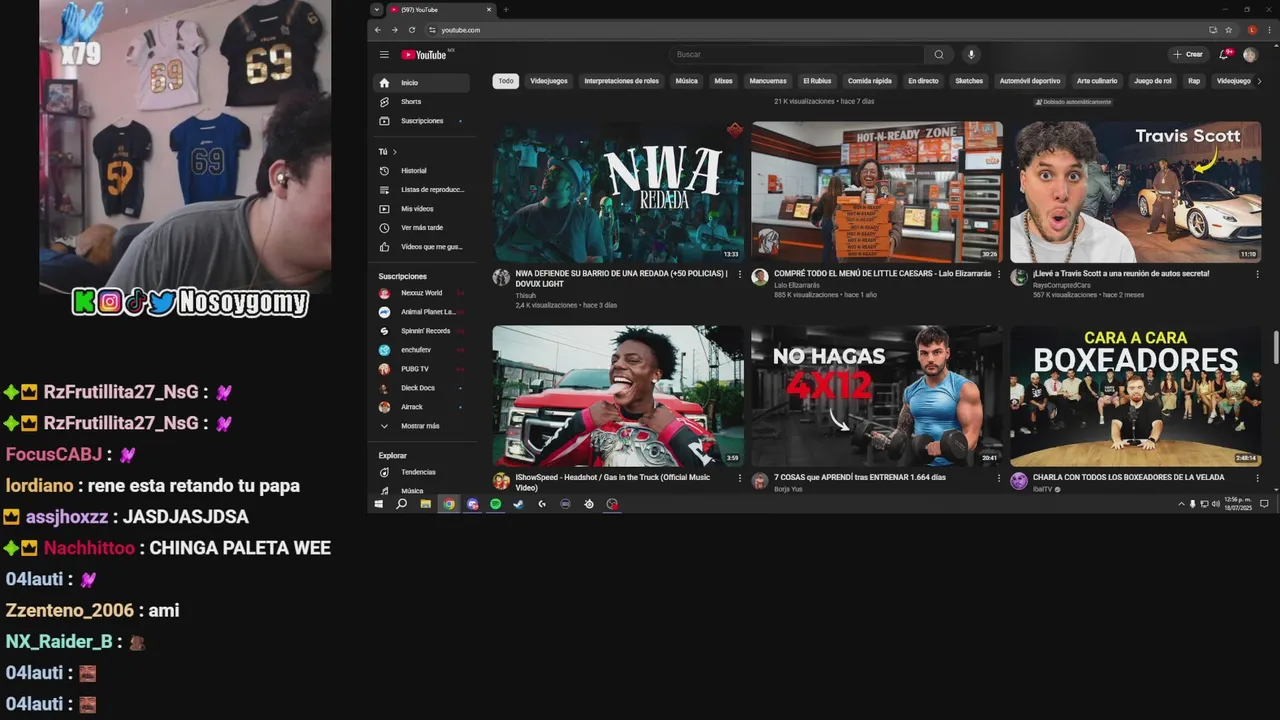Reload the page in browser
Image resolution: width=1280 pixels, height=720 pixels.
point(411,30)
